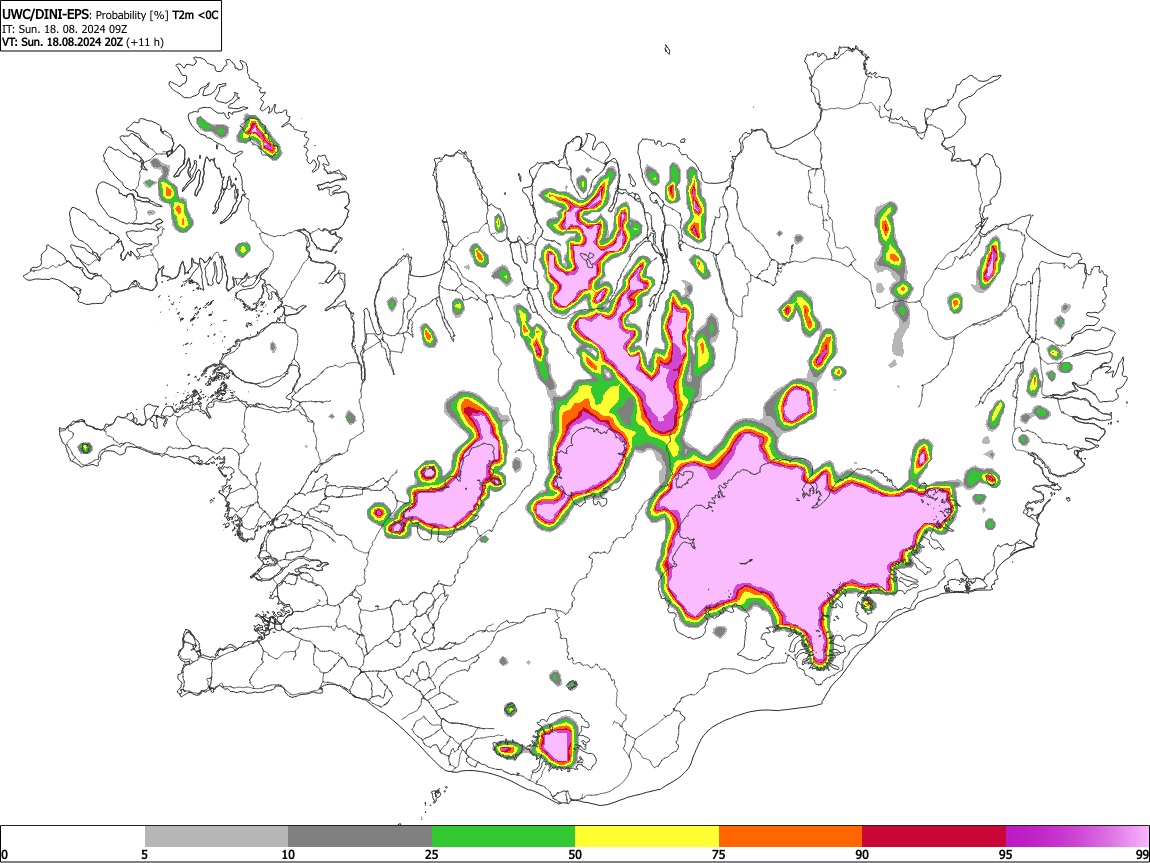Click the 'Probability [%]' header text
The image size is (1150, 863).
132,15
